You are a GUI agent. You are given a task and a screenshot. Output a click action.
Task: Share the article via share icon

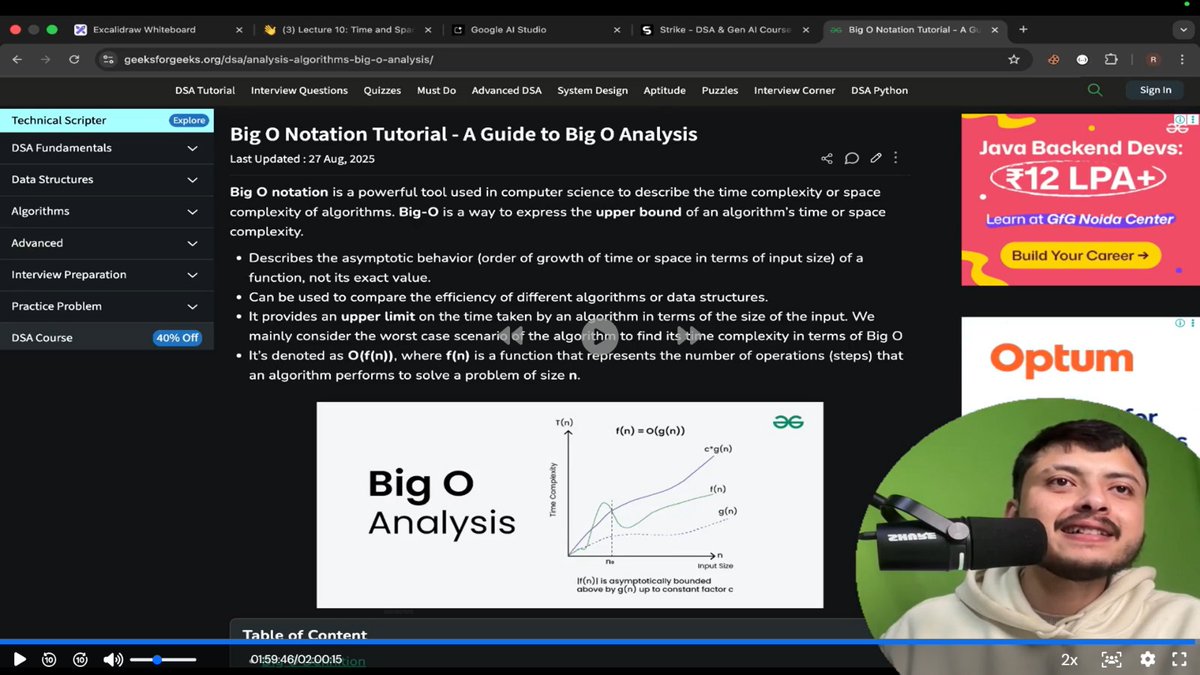[827, 158]
